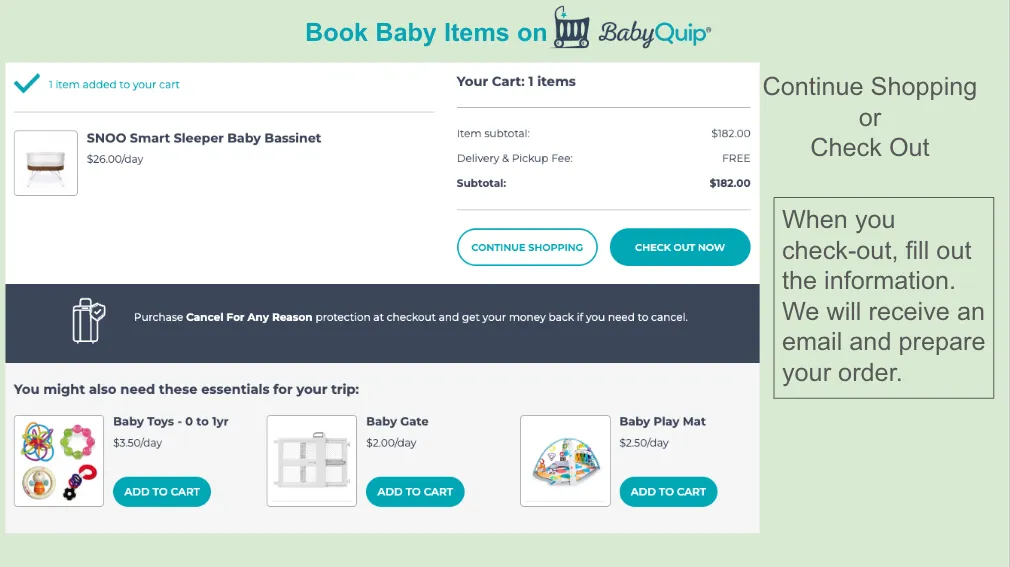Click the Baby Gate product title
This screenshot has width=1010, height=567.
(x=397, y=422)
